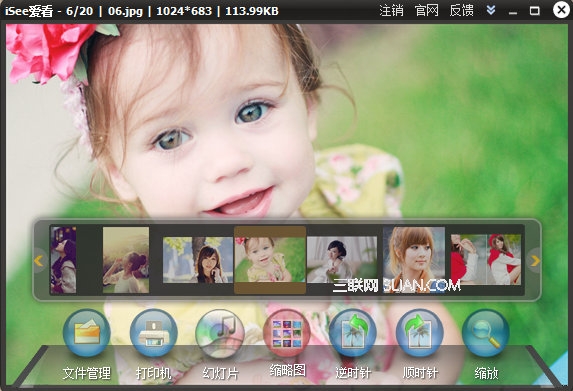Minimize the iSee window
This screenshot has height=391, width=573.
[513, 12]
